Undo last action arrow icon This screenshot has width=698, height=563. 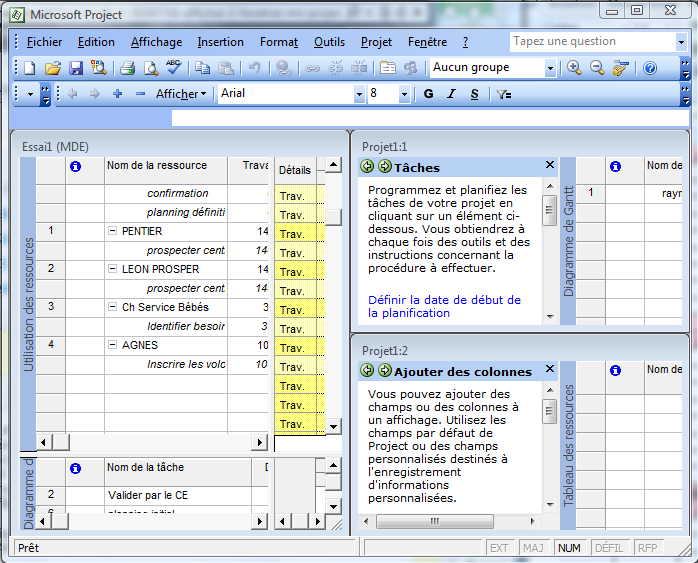[x=254, y=68]
